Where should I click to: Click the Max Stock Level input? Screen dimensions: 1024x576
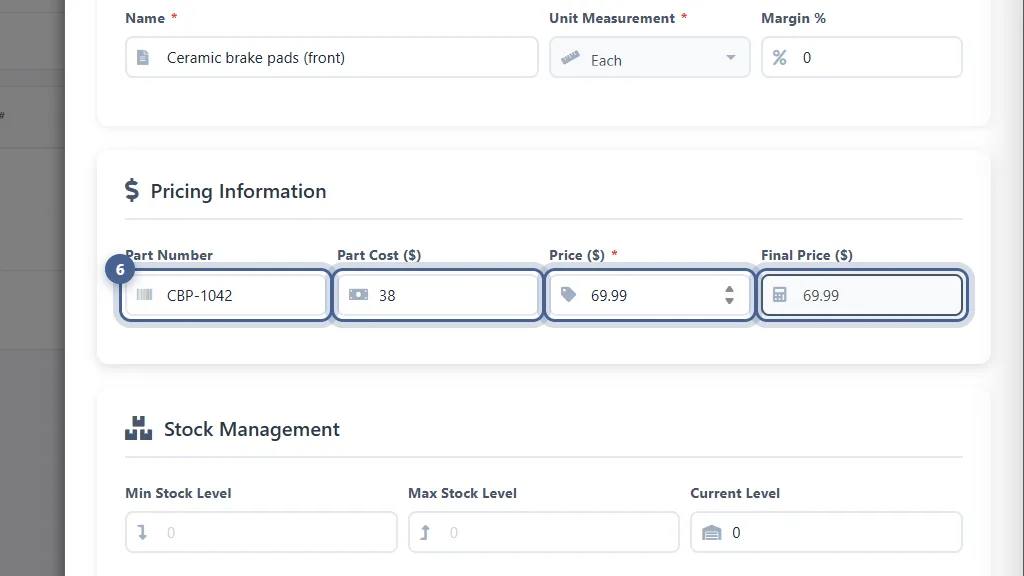point(544,532)
